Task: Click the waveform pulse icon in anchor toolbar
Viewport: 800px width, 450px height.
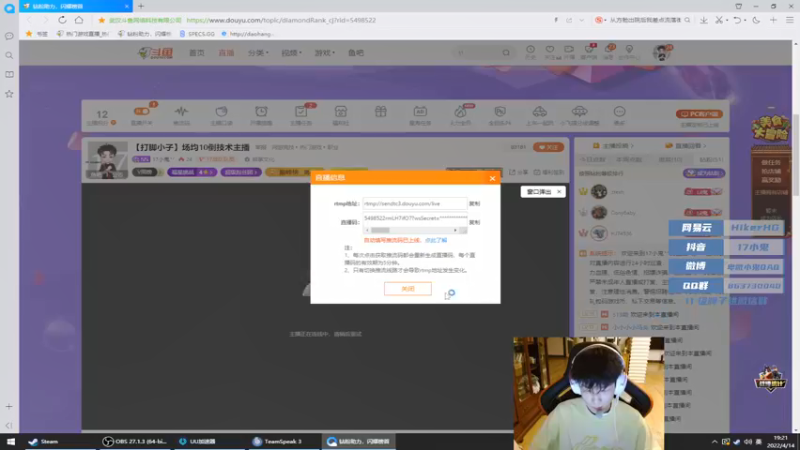Action: pyautogui.click(x=181, y=111)
